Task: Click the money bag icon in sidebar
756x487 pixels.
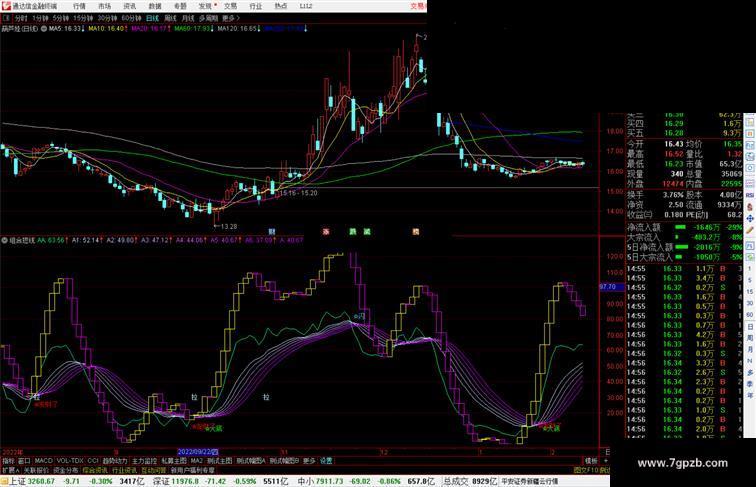Action: point(750,207)
